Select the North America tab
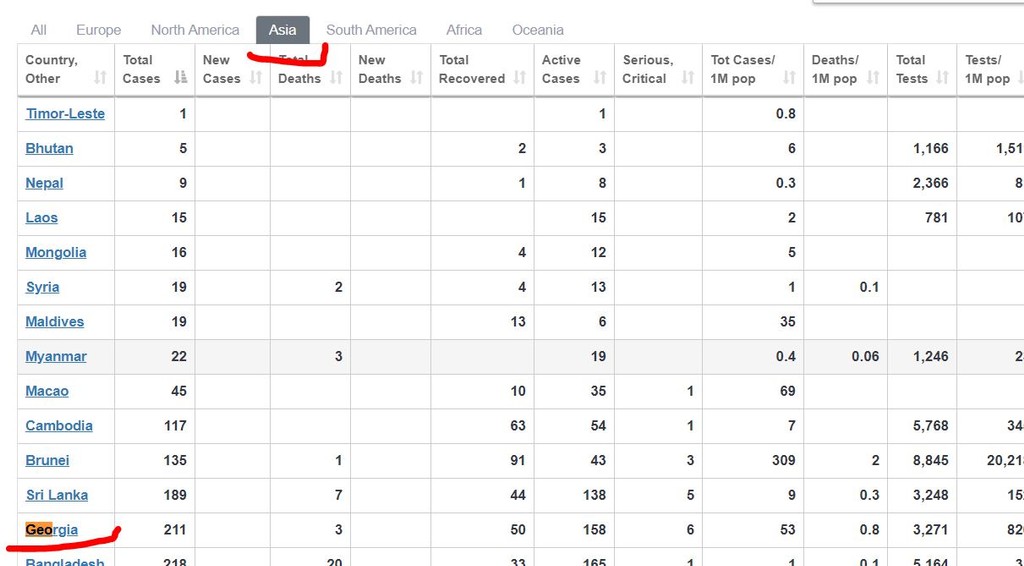The height and width of the screenshot is (566, 1024). tap(195, 30)
